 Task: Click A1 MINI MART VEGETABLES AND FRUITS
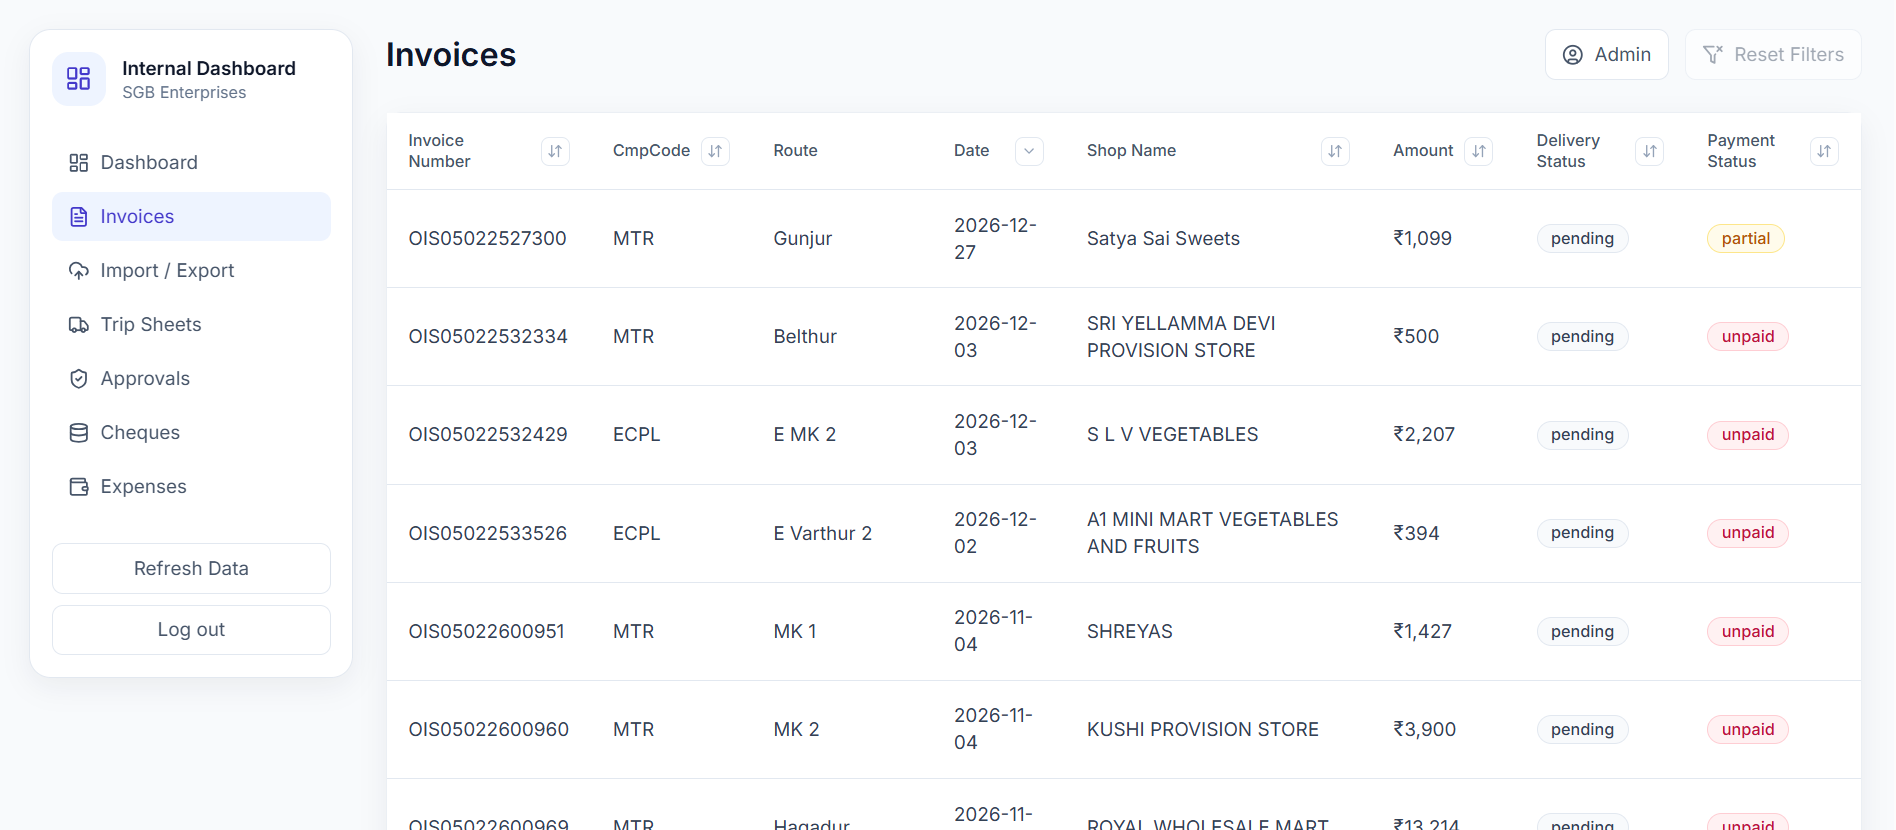click(x=1212, y=533)
